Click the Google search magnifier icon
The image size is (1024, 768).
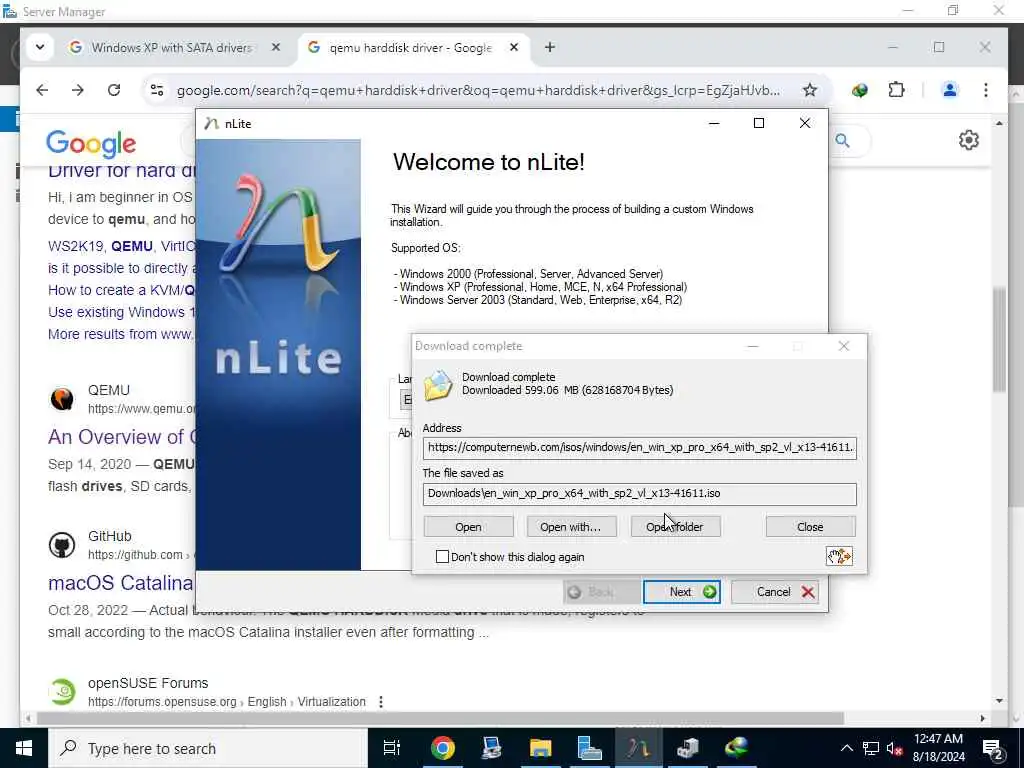pyautogui.click(x=842, y=140)
